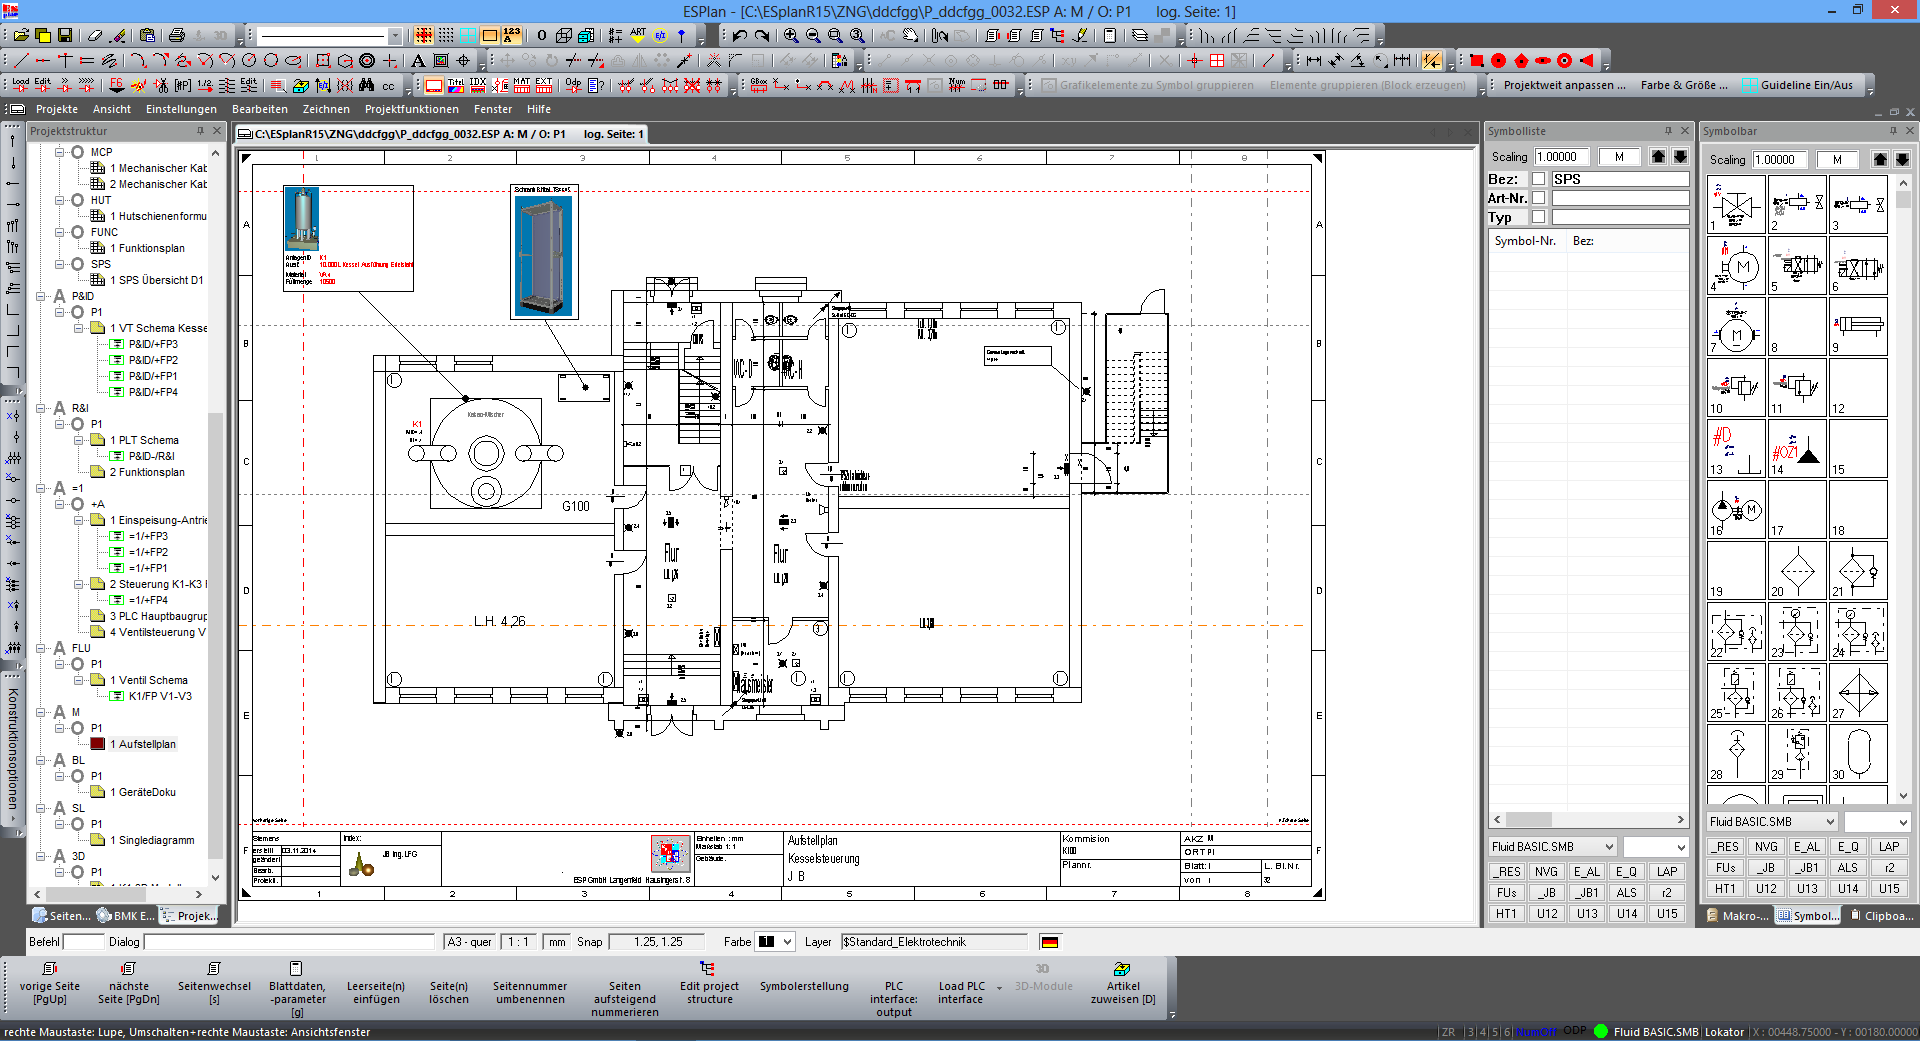Click the Projektweit anpassen button
Viewport: 1920px width, 1041px height.
tap(1564, 85)
